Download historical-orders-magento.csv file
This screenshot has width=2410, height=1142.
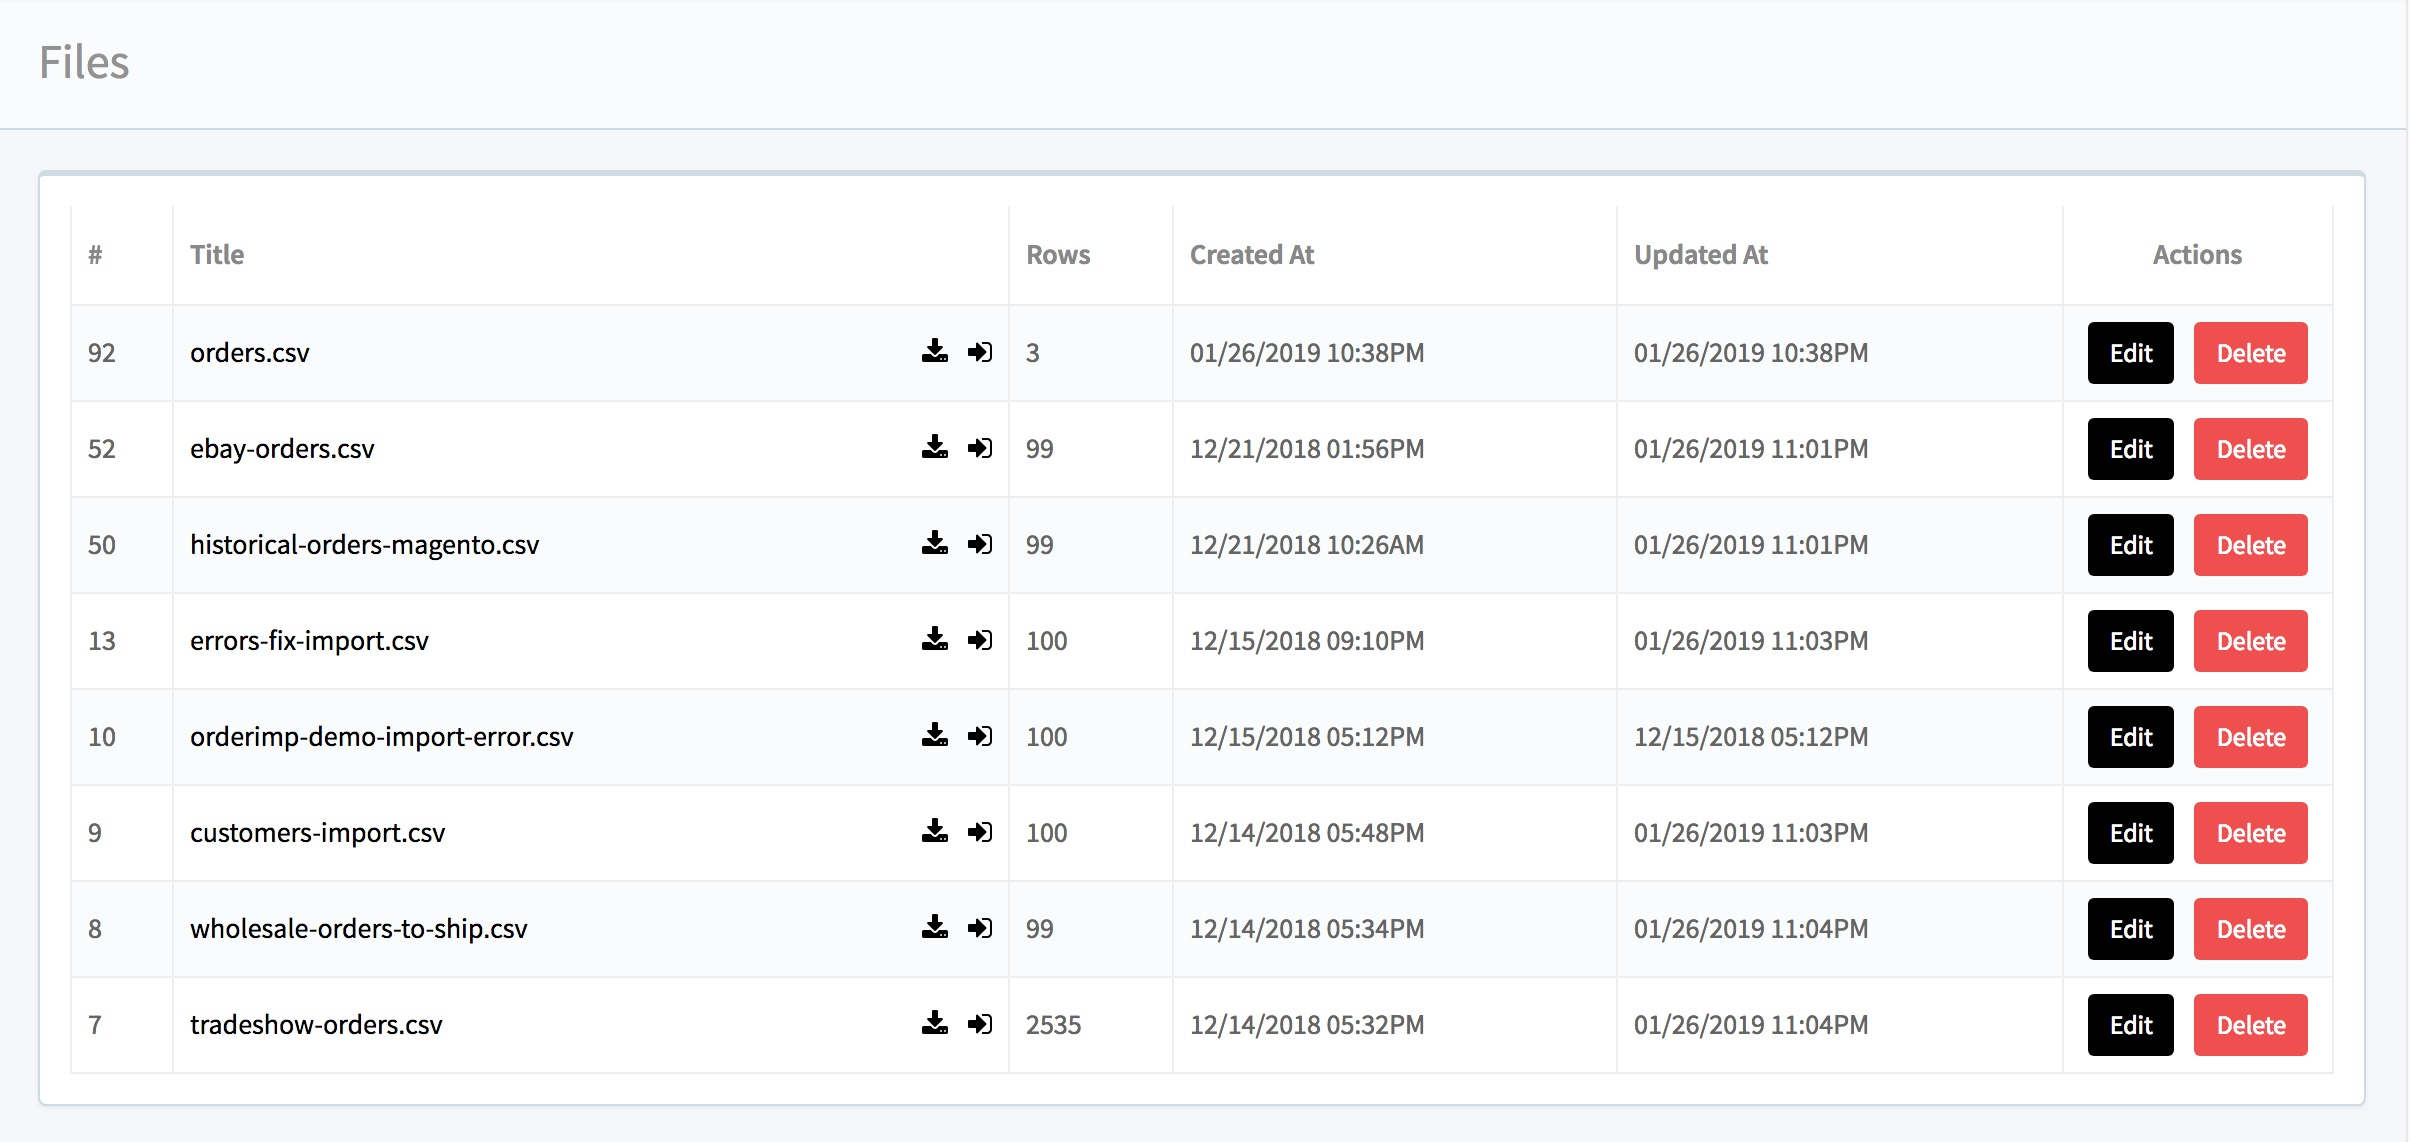tap(934, 543)
